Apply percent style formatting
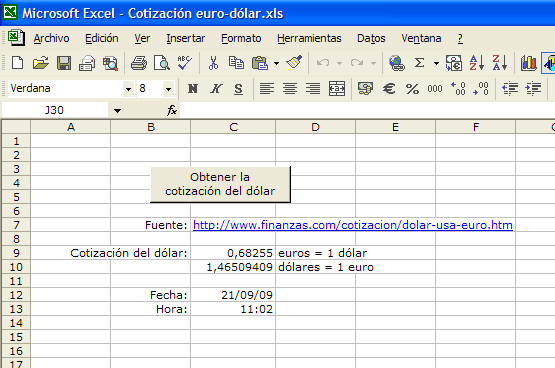The width and height of the screenshot is (555, 368). tap(412, 88)
